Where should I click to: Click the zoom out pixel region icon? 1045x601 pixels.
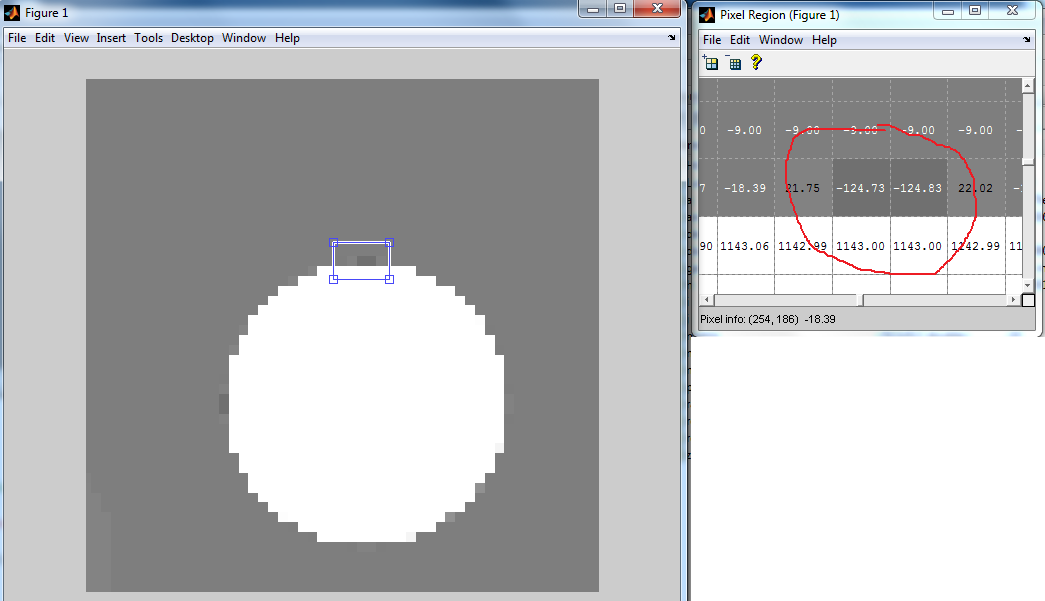pyautogui.click(x=735, y=63)
